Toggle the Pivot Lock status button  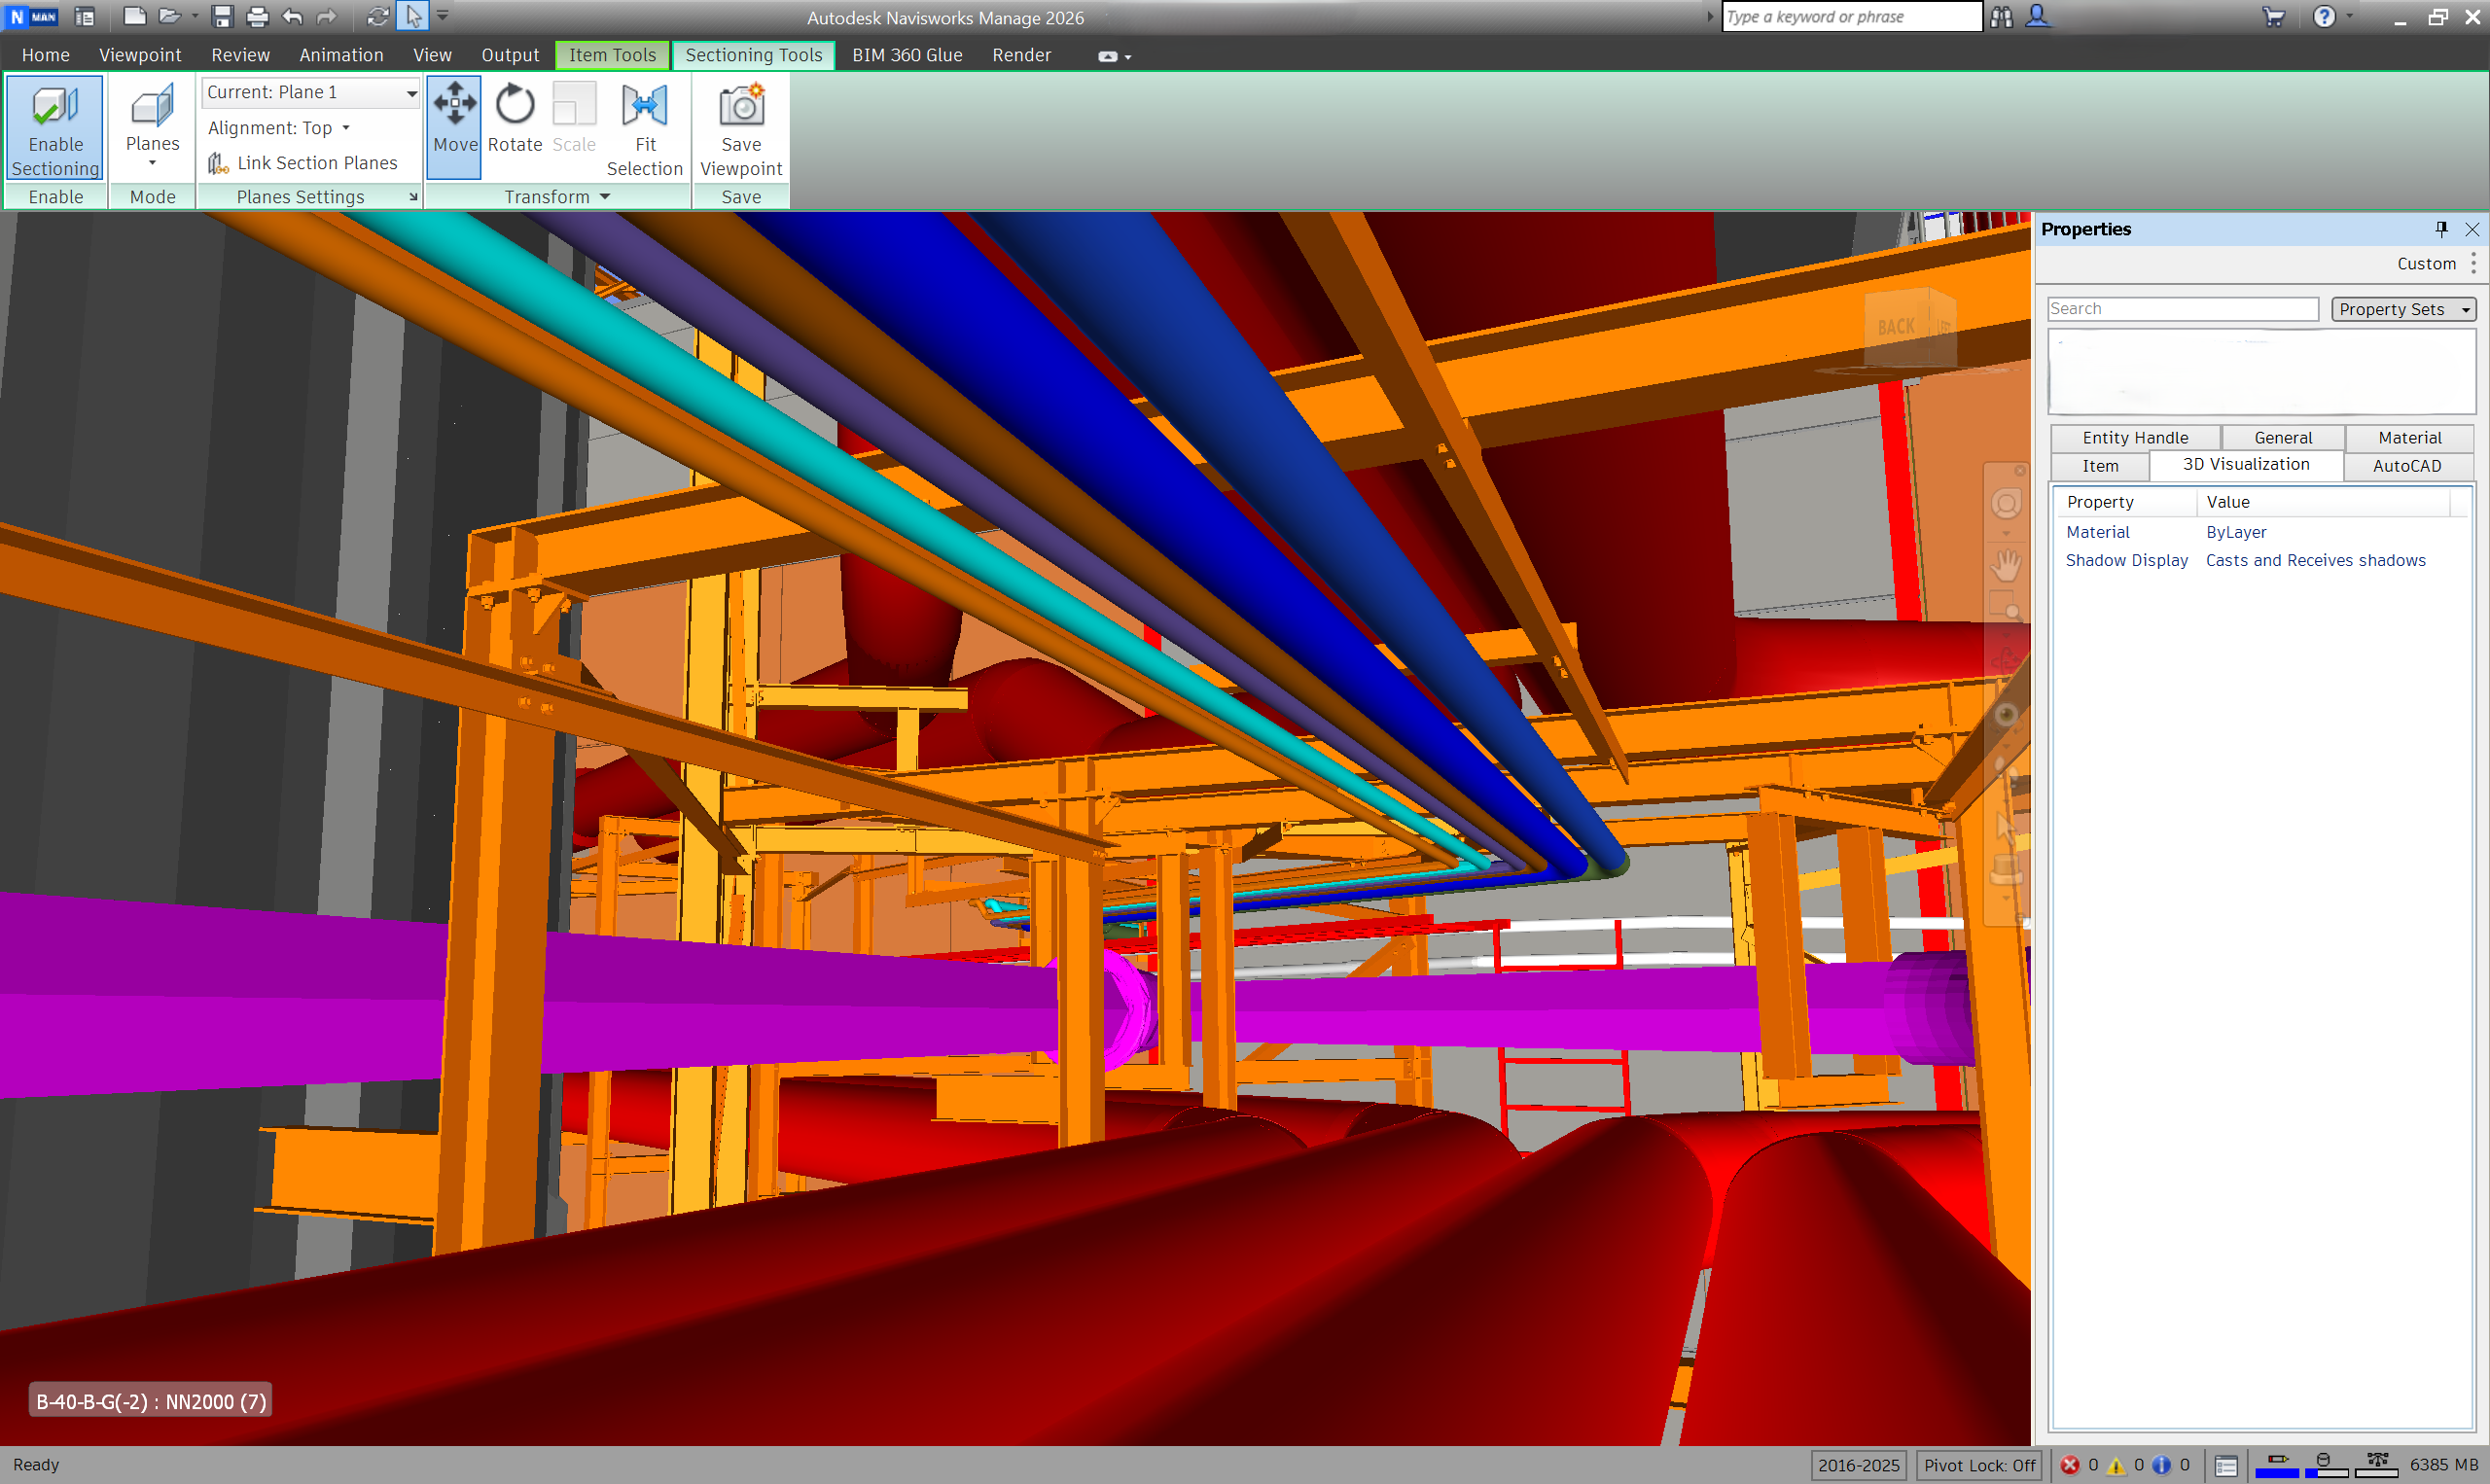pos(1978,1465)
